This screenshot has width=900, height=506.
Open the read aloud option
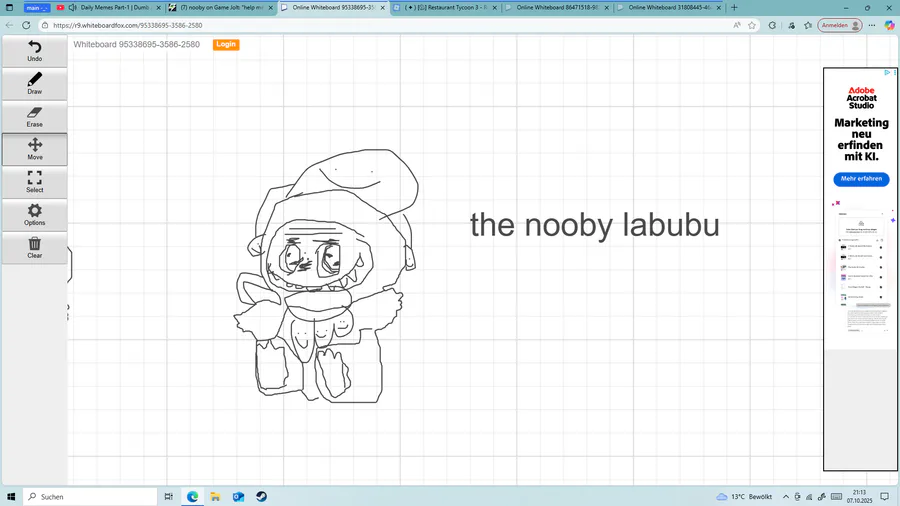click(737, 25)
